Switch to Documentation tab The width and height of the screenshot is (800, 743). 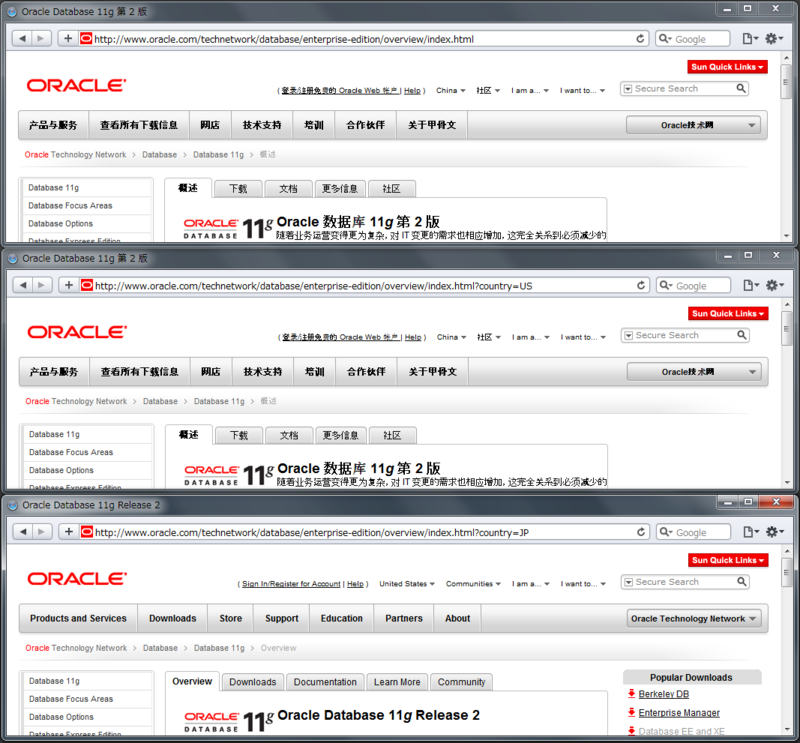(x=325, y=682)
